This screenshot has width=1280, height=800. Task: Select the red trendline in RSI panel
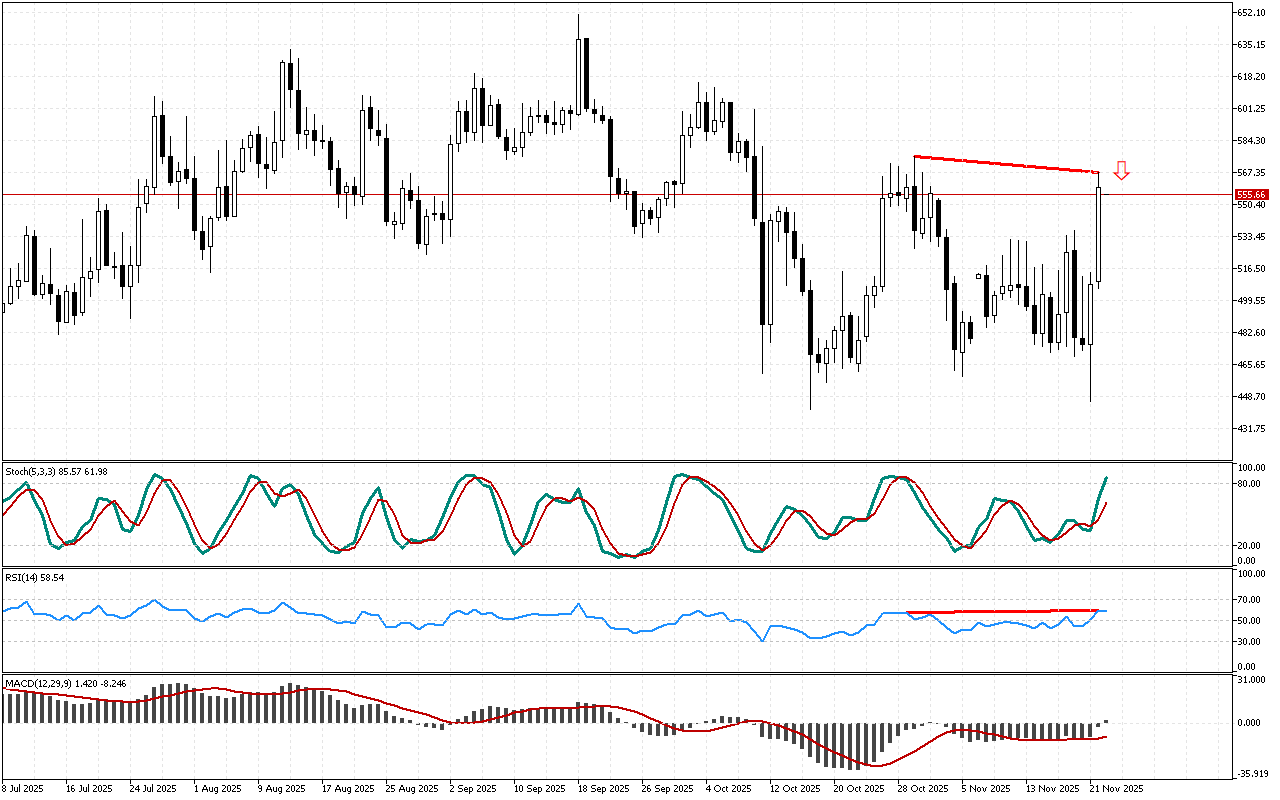(x=1000, y=611)
